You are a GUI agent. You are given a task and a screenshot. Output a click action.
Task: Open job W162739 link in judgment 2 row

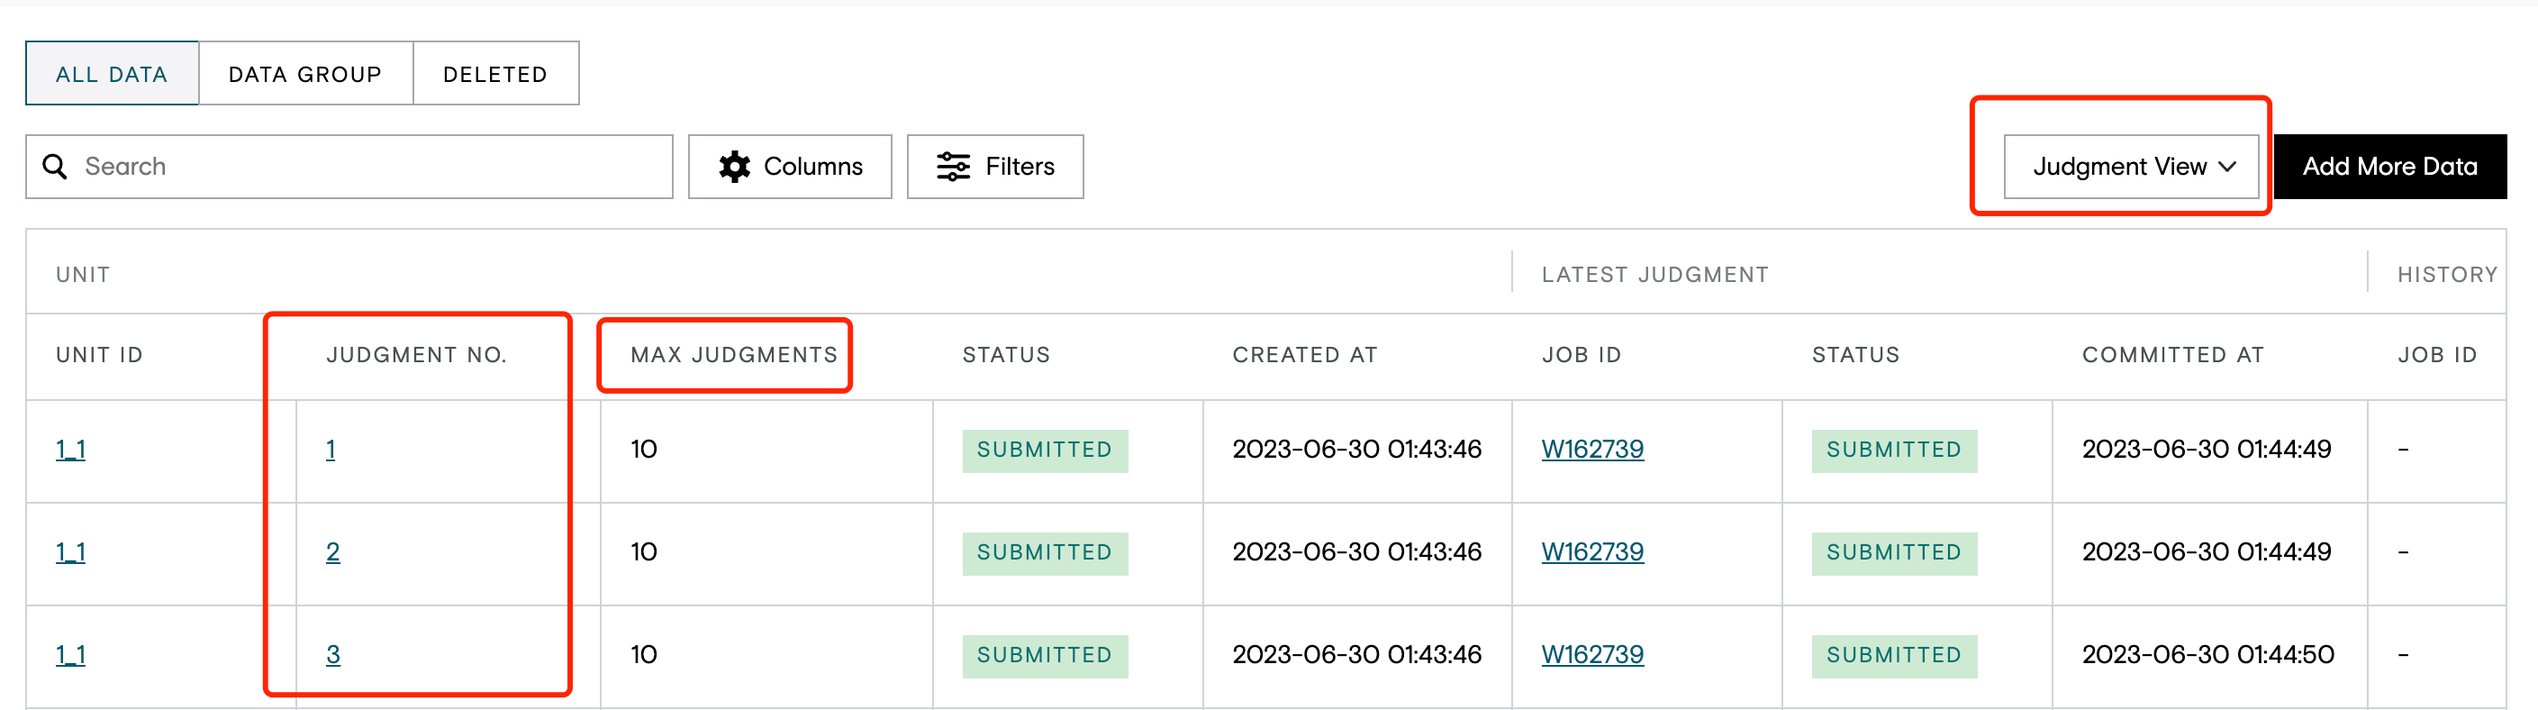tap(1593, 552)
